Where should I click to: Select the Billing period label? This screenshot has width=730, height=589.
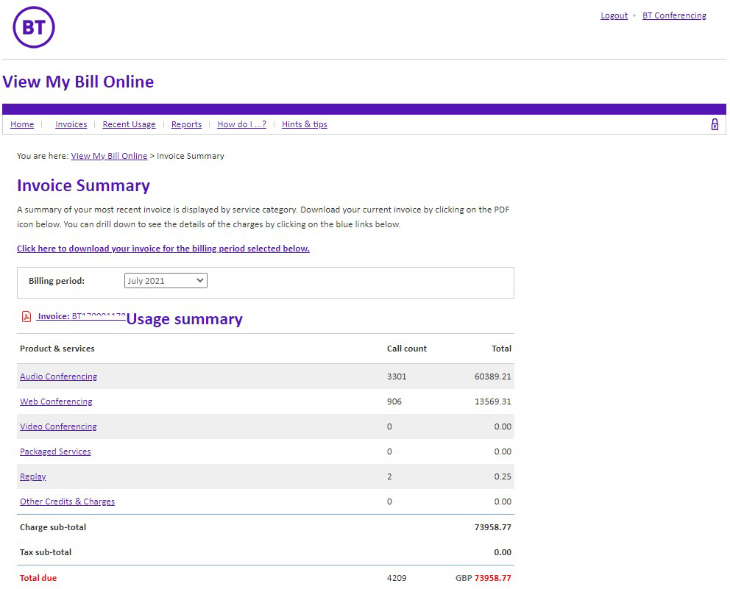click(57, 281)
